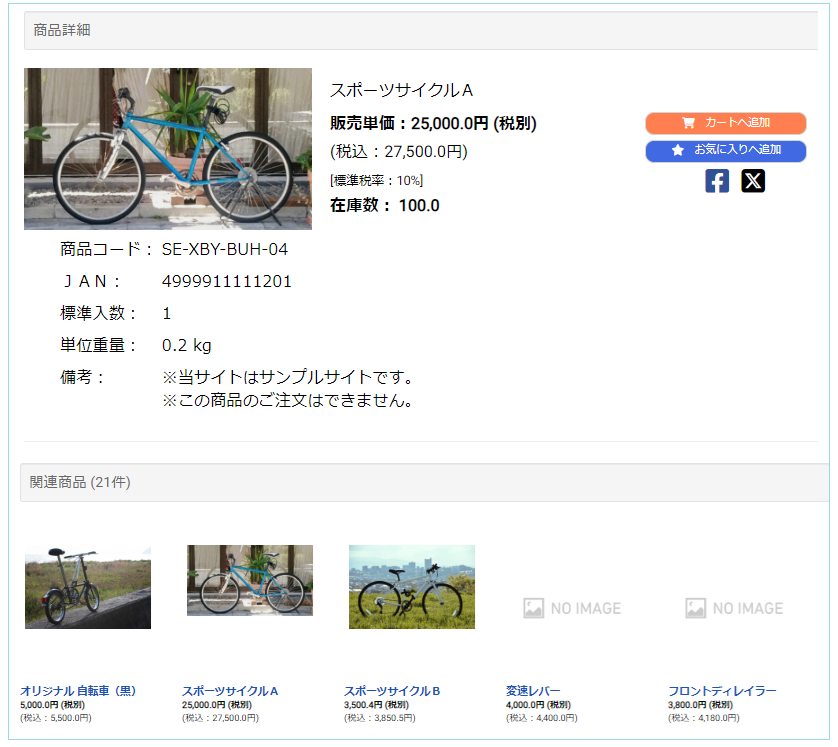Click the NO IMAGE placeholder above 変速レバー

[572, 608]
